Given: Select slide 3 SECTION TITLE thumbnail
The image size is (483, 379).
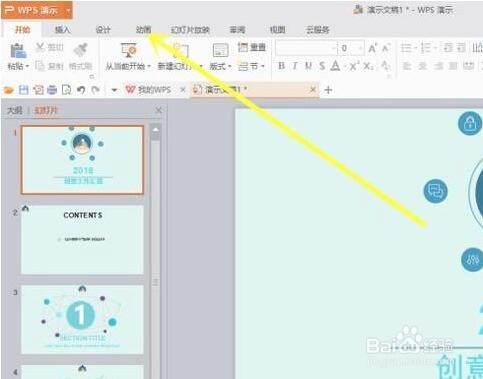Looking at the screenshot, I should click(x=82, y=319).
